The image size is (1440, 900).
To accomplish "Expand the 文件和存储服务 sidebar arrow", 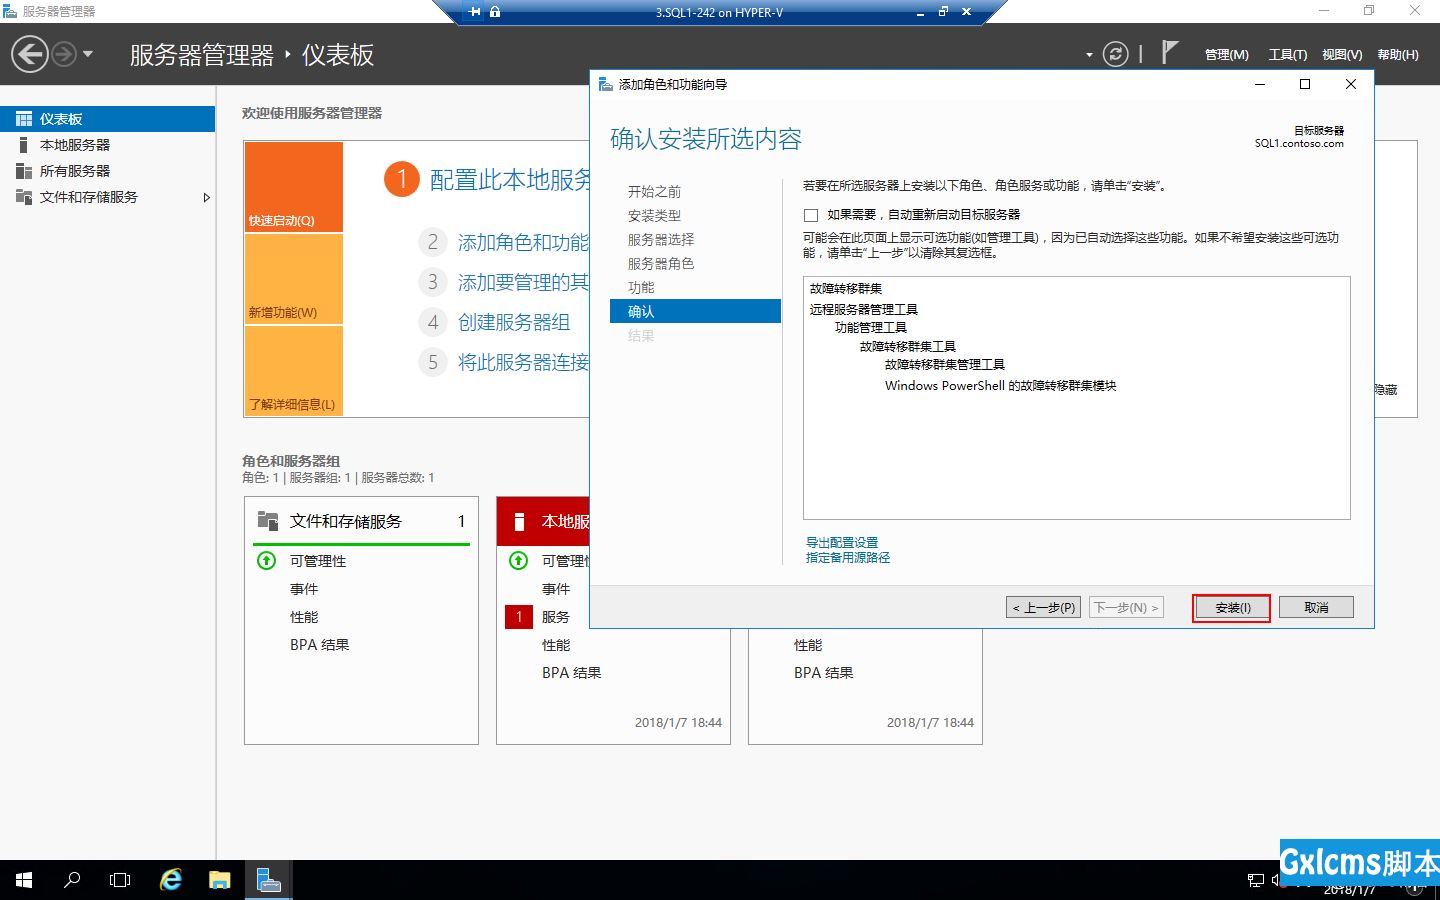I will point(207,197).
